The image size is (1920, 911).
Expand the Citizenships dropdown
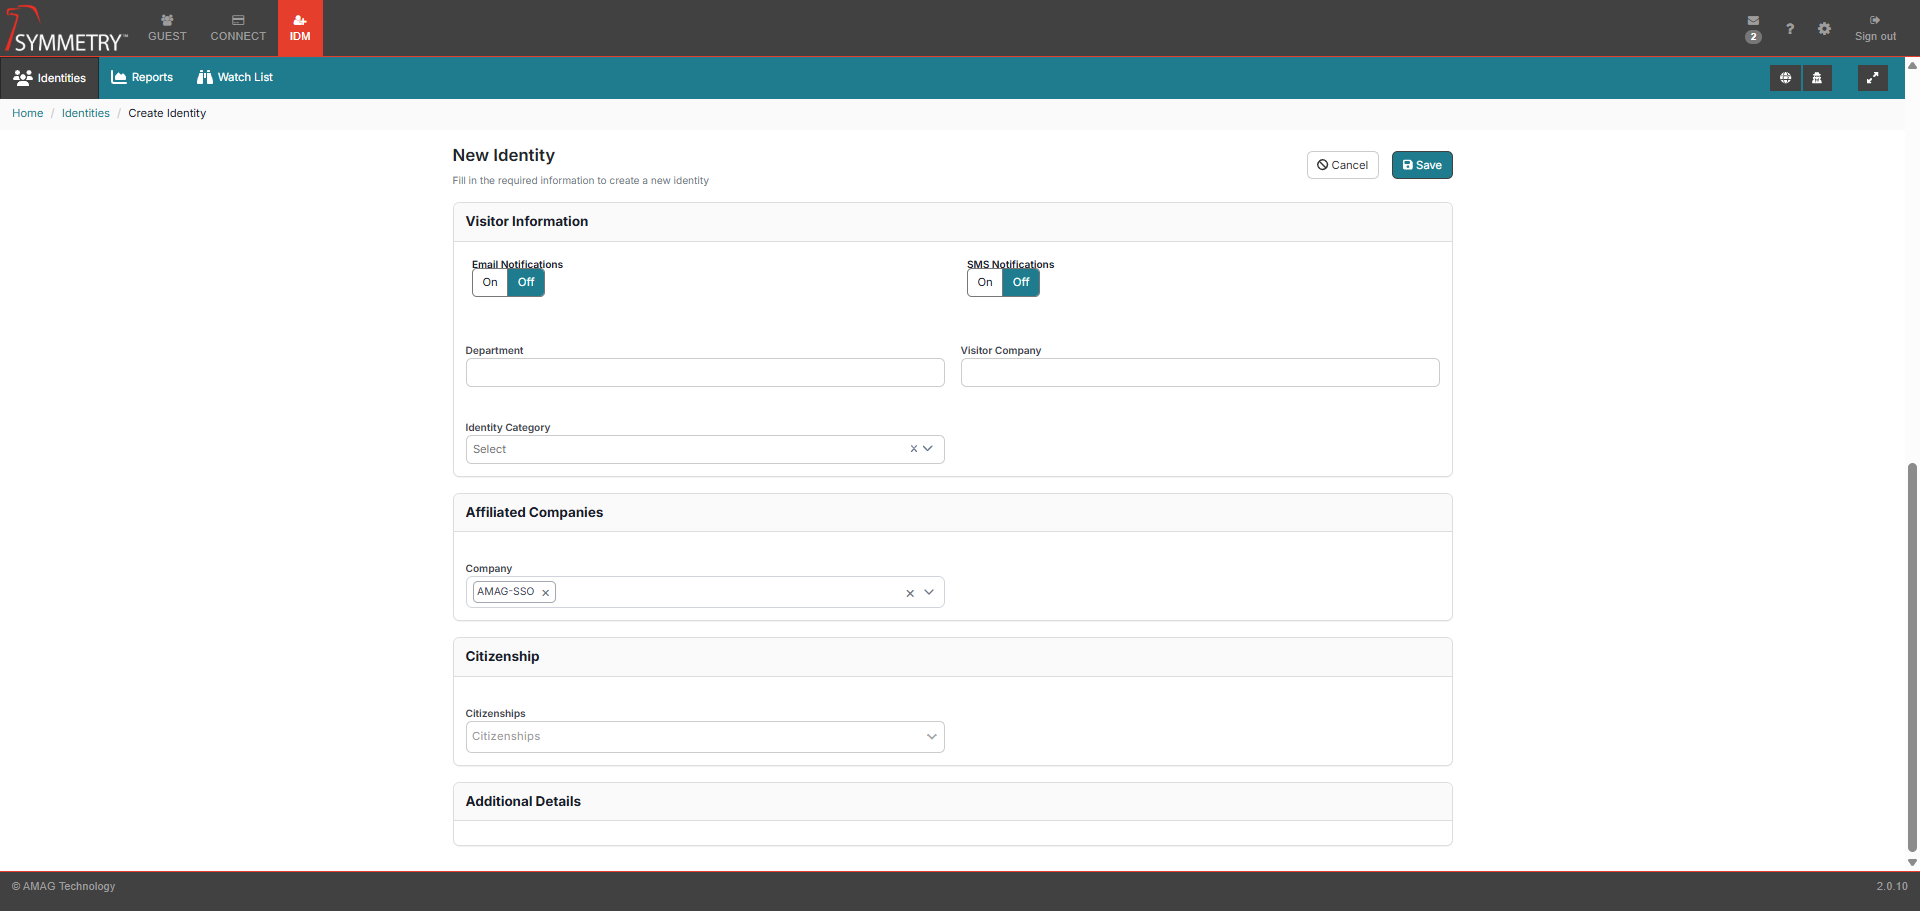[931, 737]
